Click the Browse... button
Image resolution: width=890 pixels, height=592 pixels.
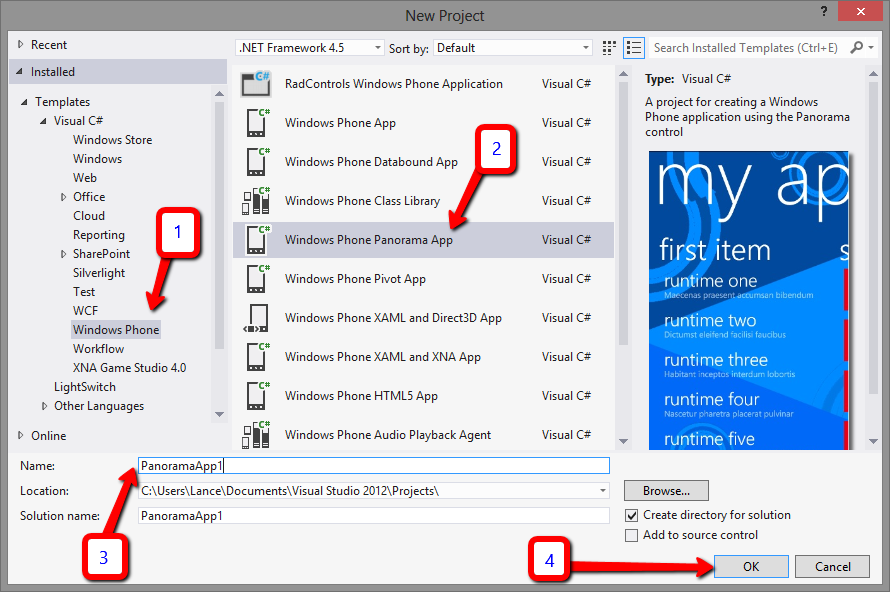(x=666, y=491)
